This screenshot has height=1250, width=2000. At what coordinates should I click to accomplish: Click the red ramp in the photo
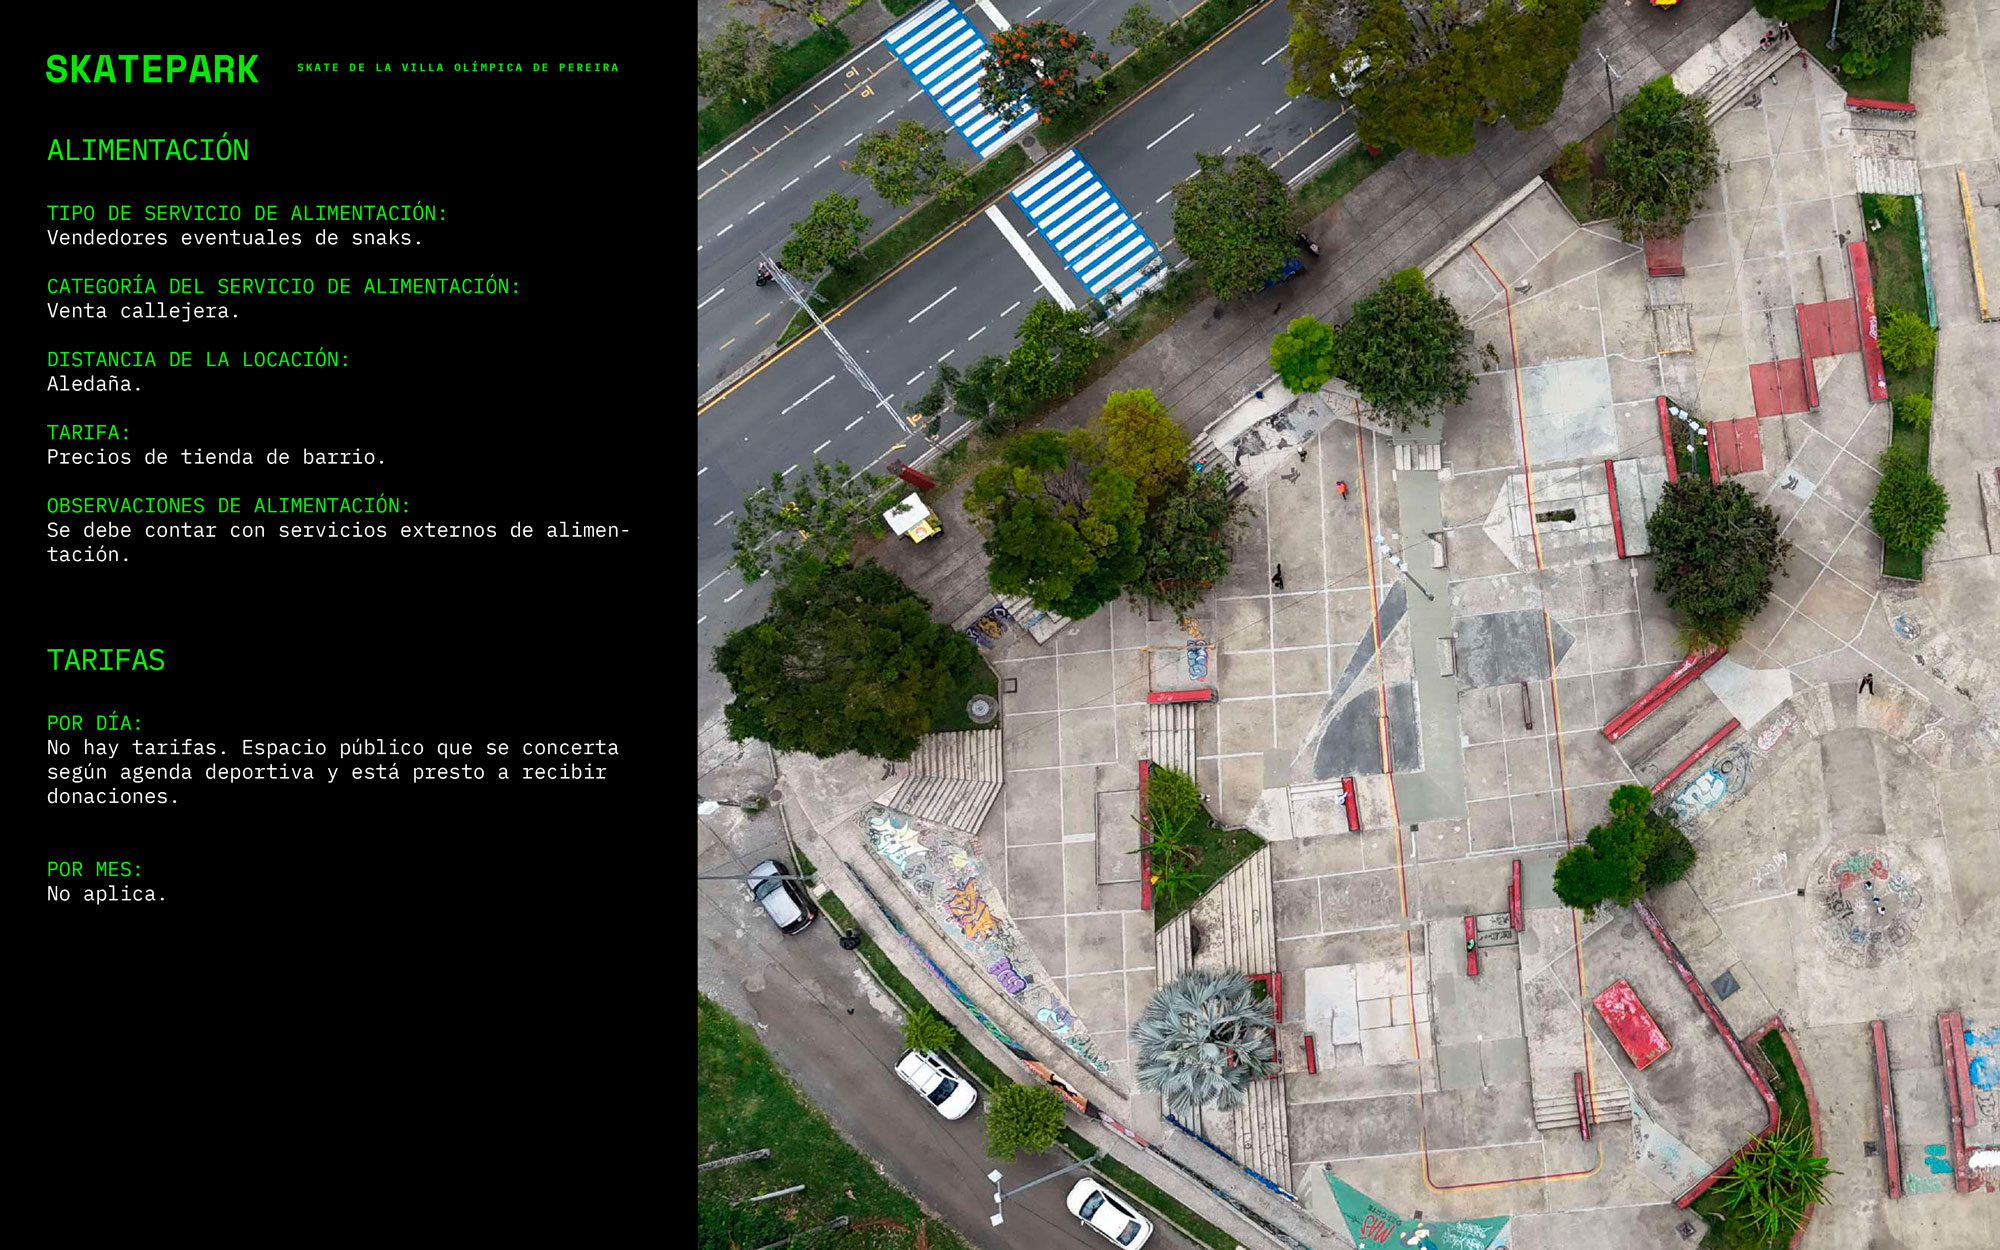point(1630,1024)
